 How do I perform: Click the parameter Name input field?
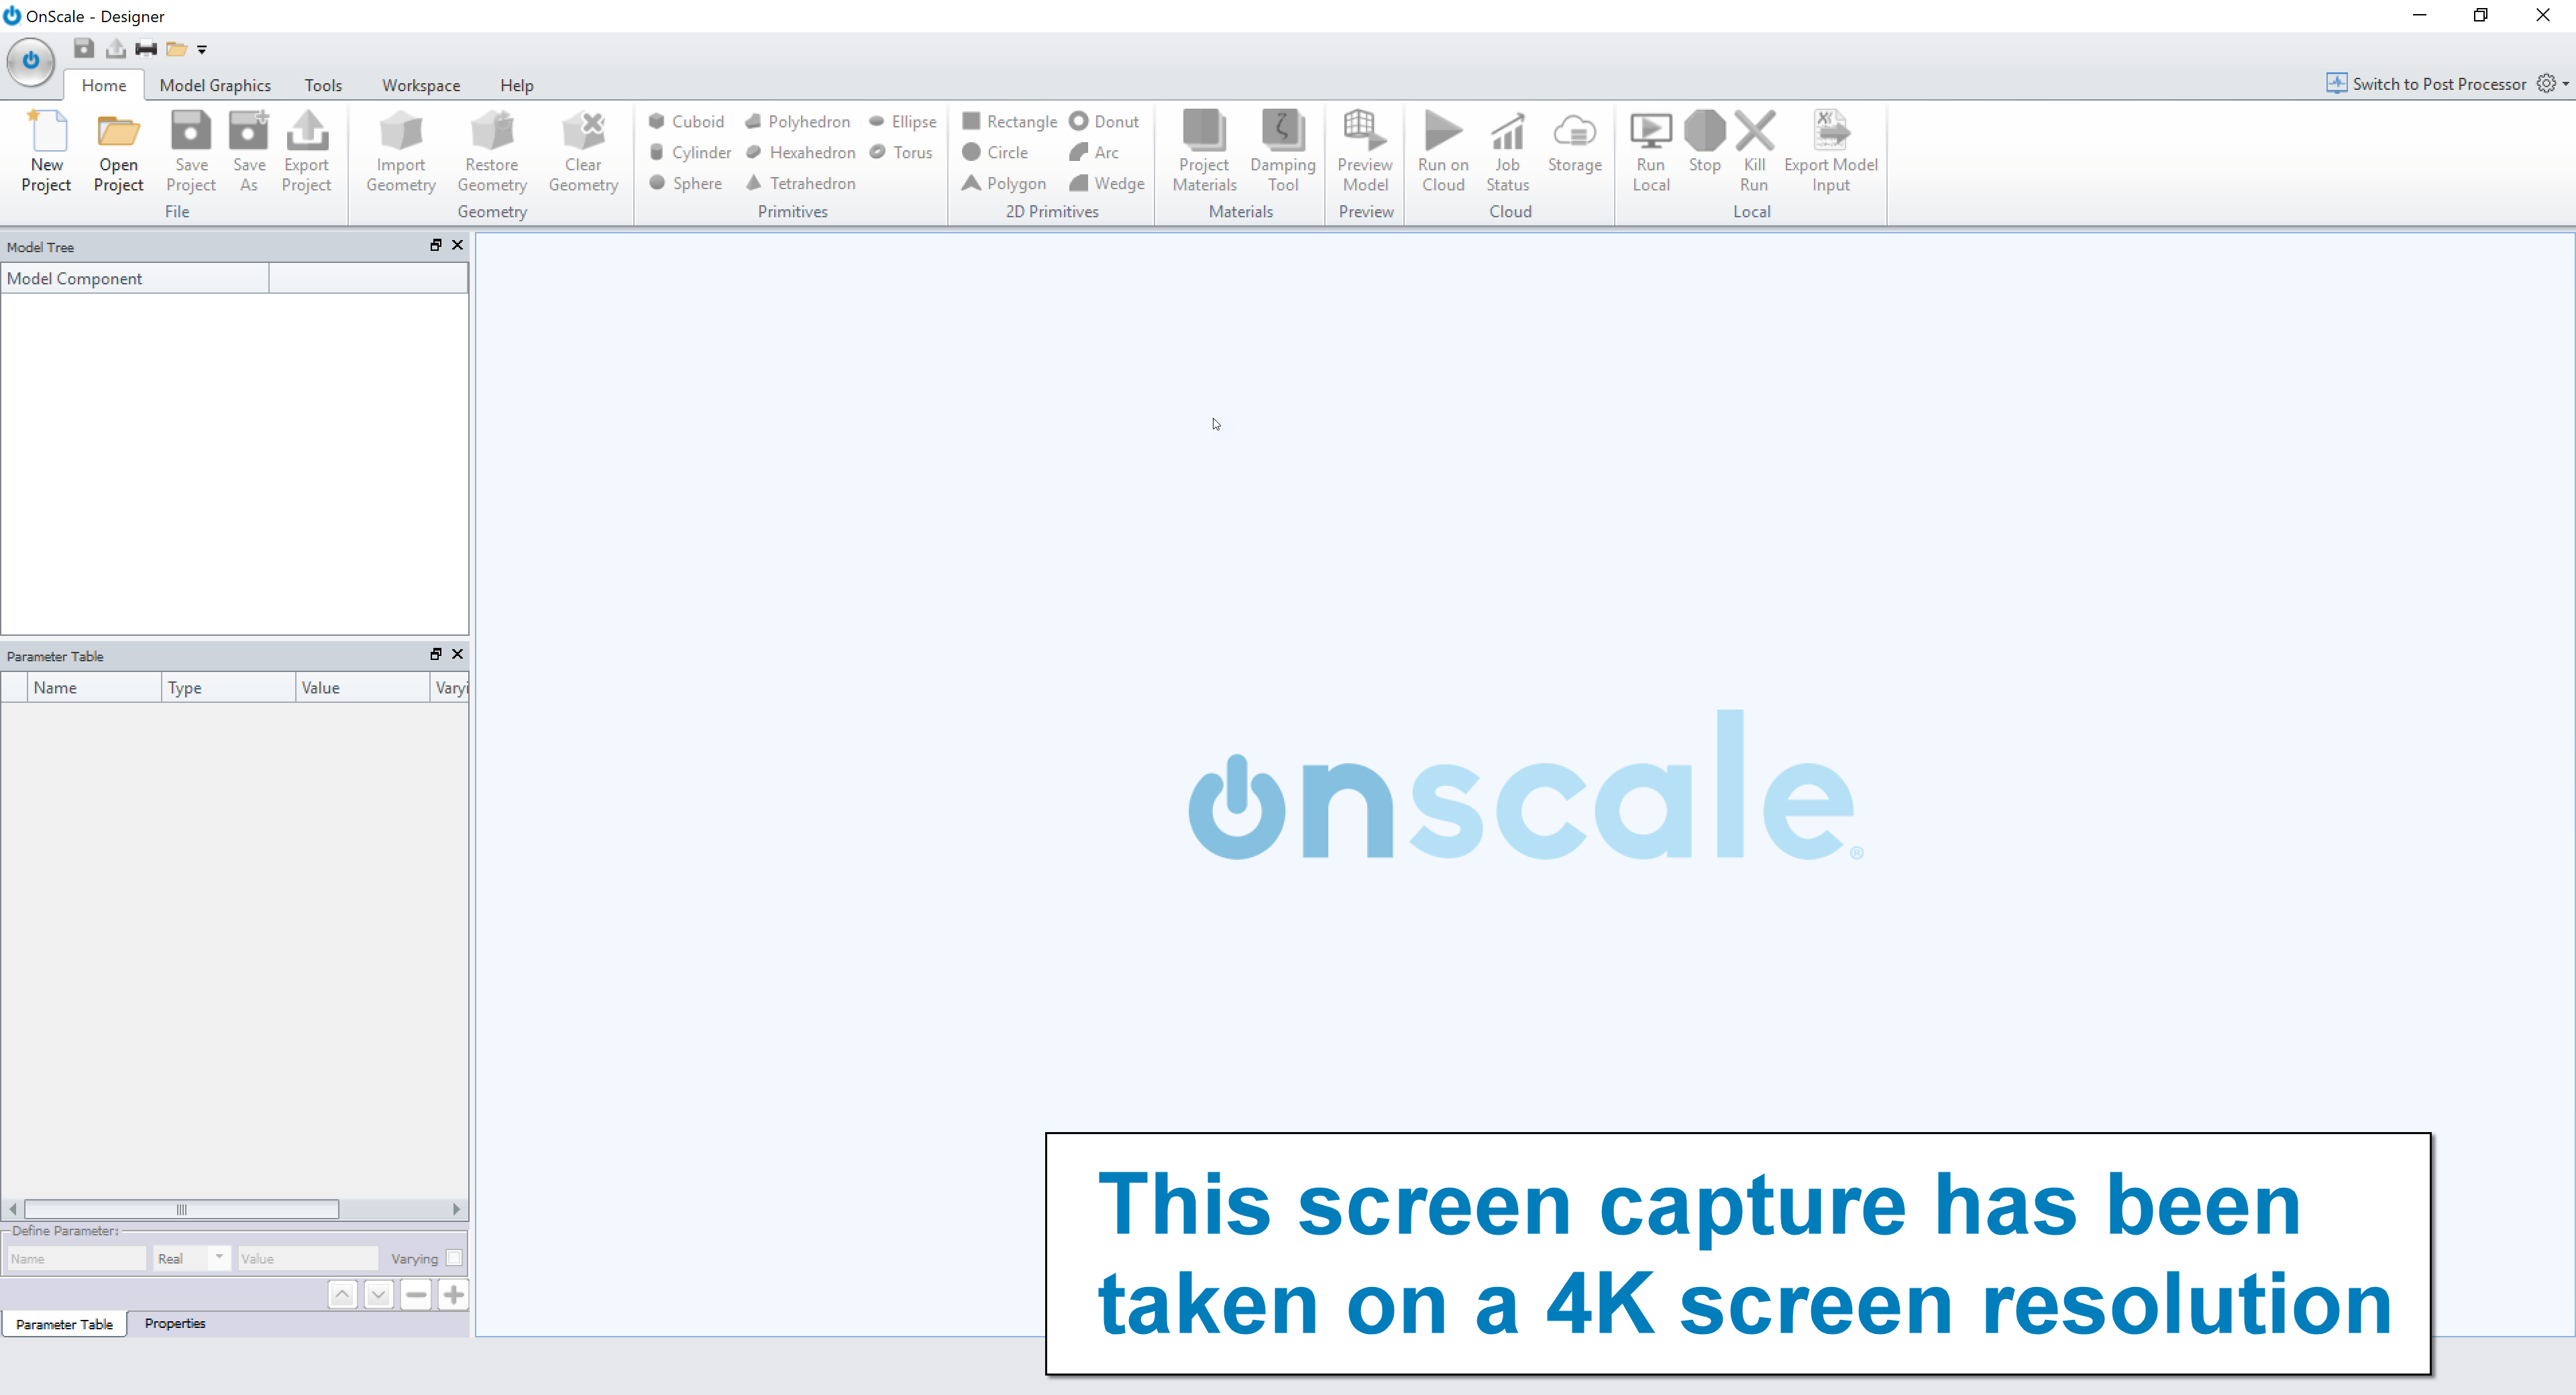[x=76, y=1258]
